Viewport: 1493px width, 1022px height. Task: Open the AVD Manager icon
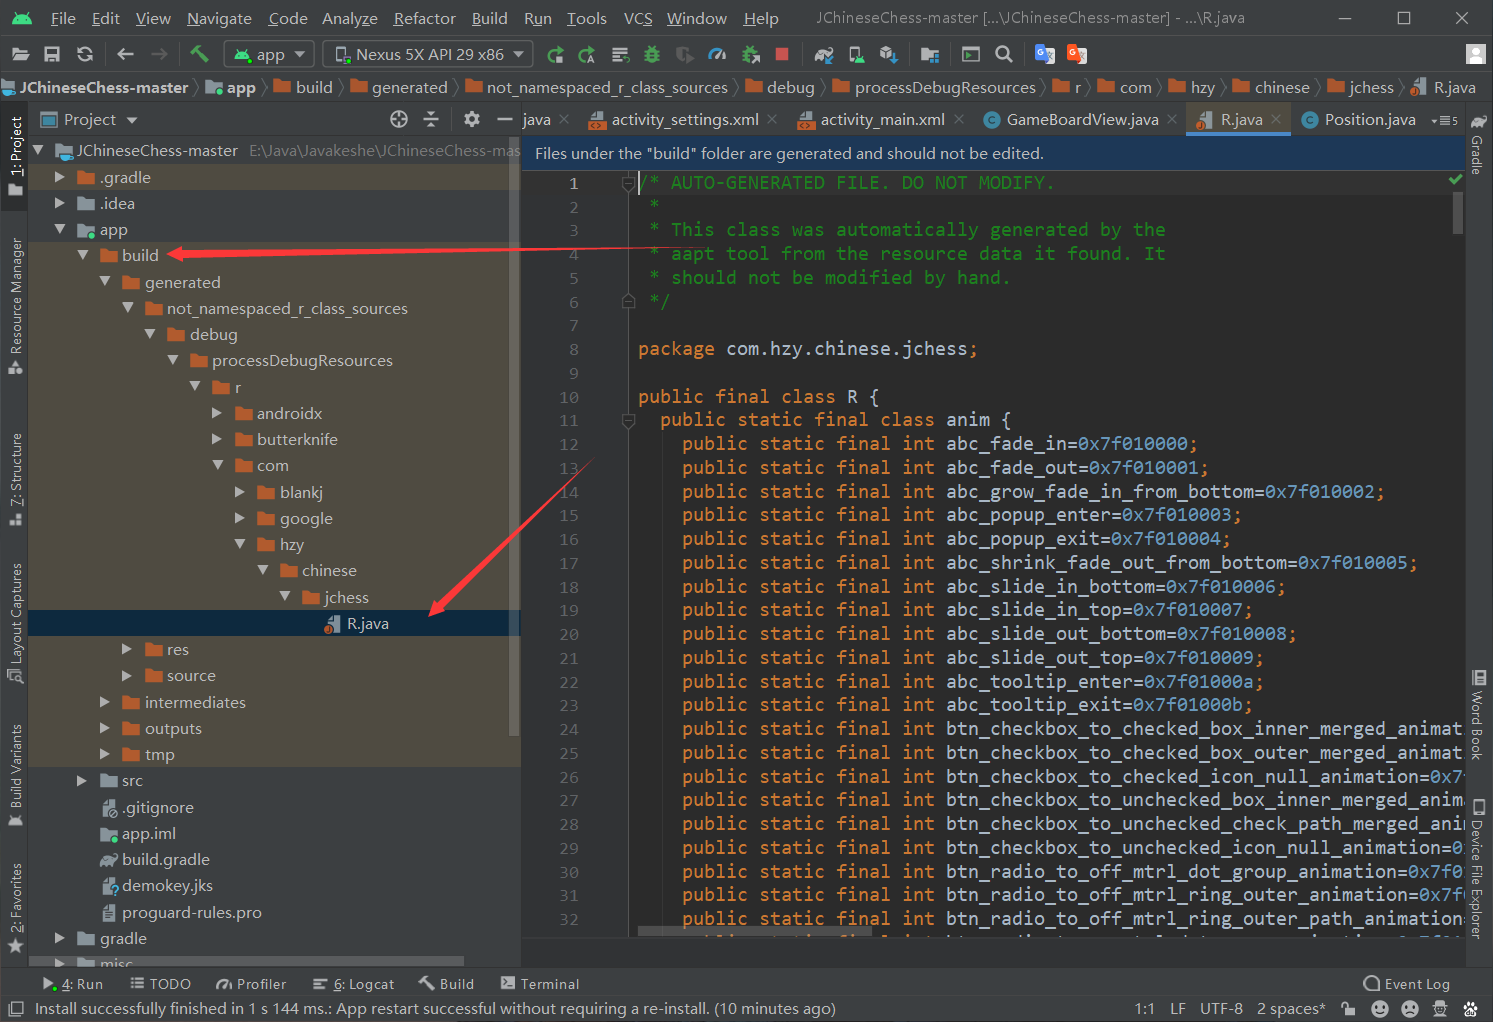(x=856, y=54)
